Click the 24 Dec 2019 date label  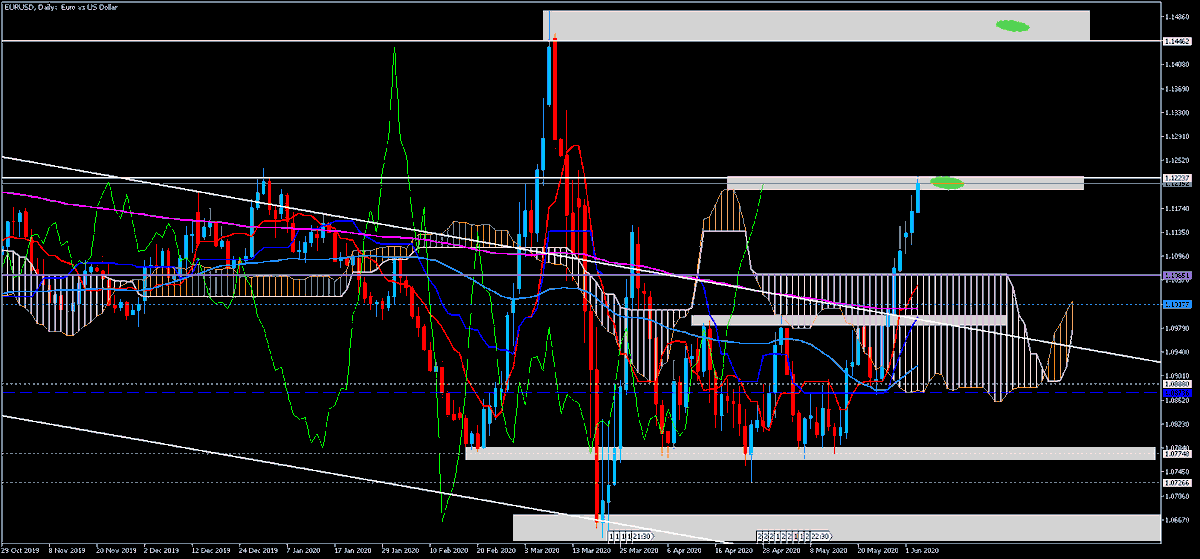coord(256,550)
